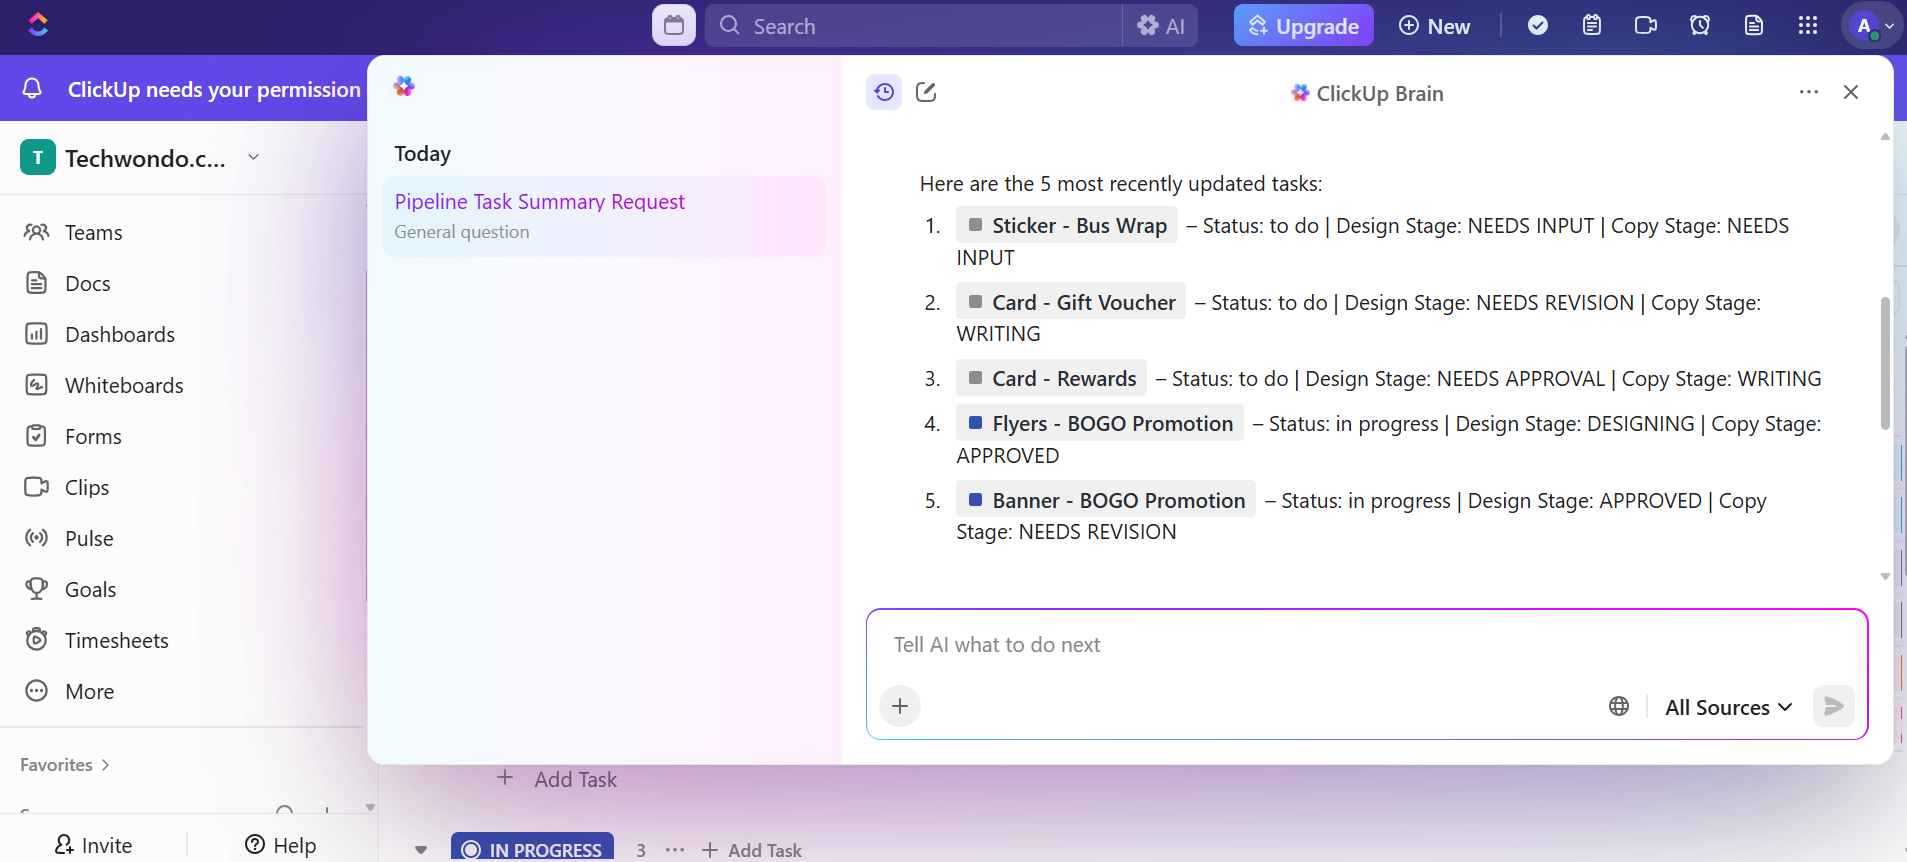Open the Clips camera icon in top bar
Screen dimensions: 1907x862
(x=1645, y=26)
